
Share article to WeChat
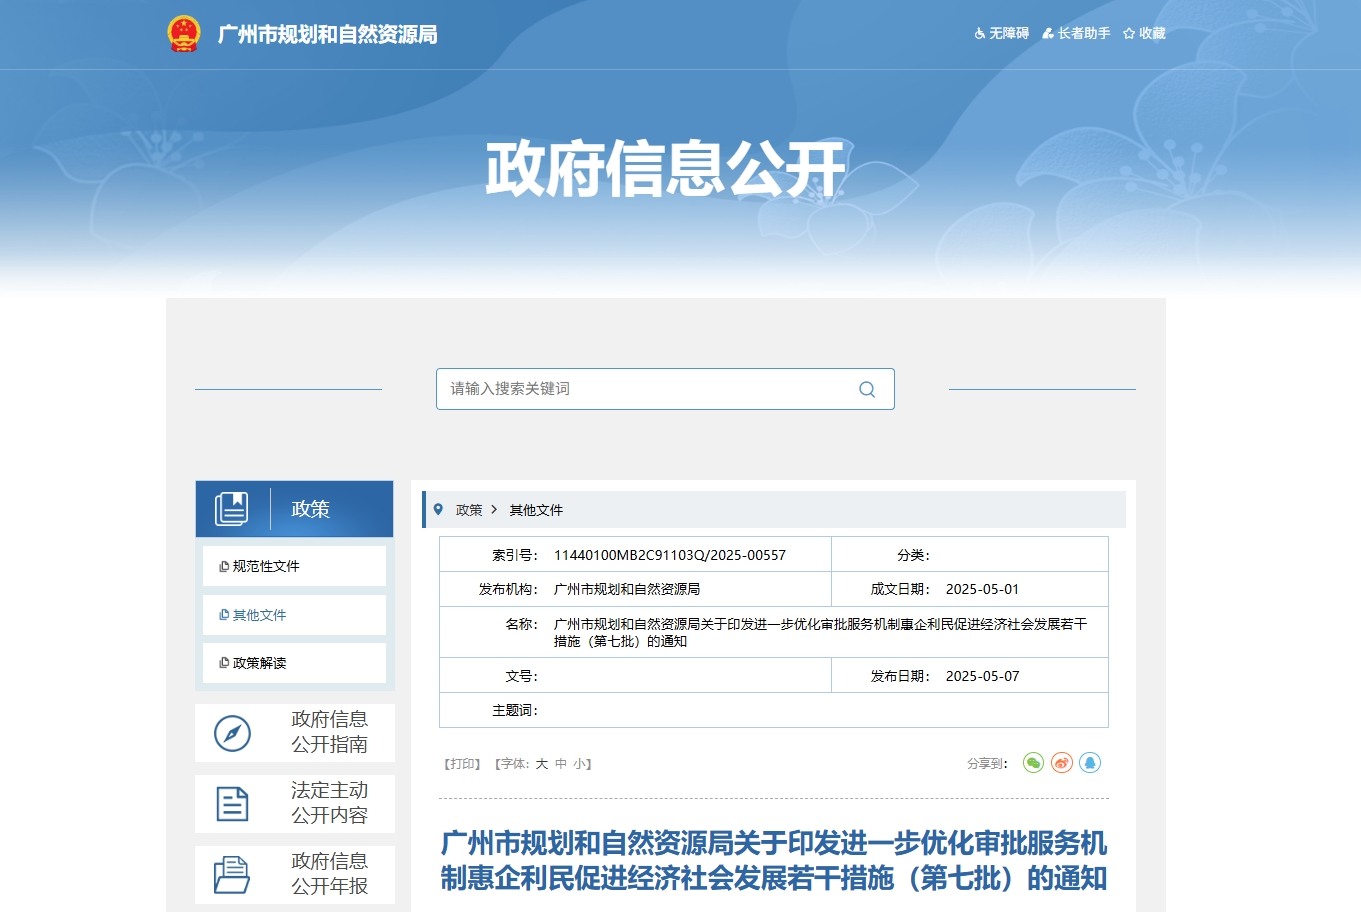click(x=1033, y=763)
